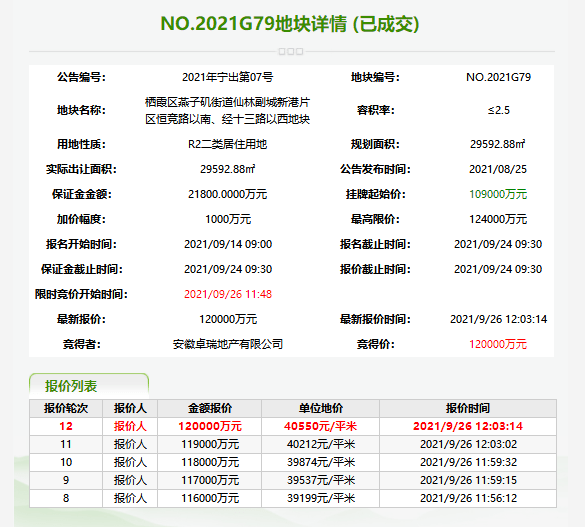Viewport: 585px width, 527px height.
Task: Click the parcel number value NO.2021G79
Action: [498, 77]
